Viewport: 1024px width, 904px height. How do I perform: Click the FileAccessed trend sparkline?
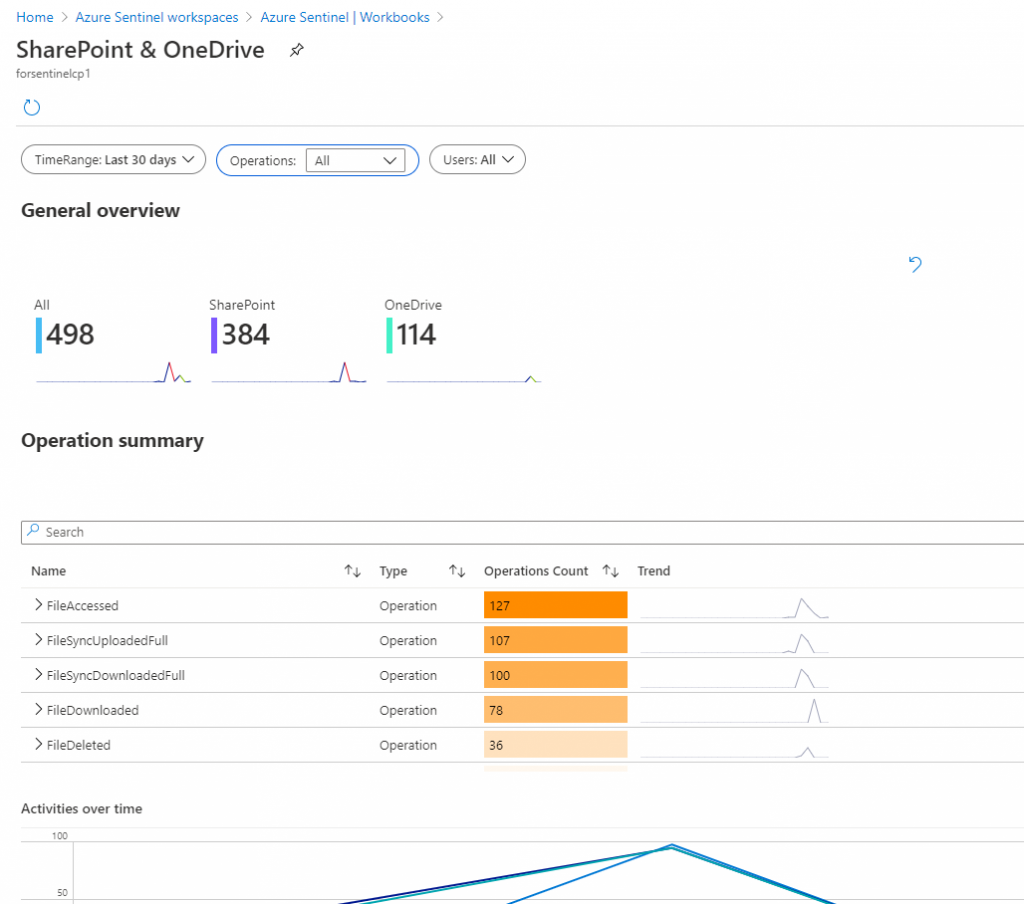735,607
